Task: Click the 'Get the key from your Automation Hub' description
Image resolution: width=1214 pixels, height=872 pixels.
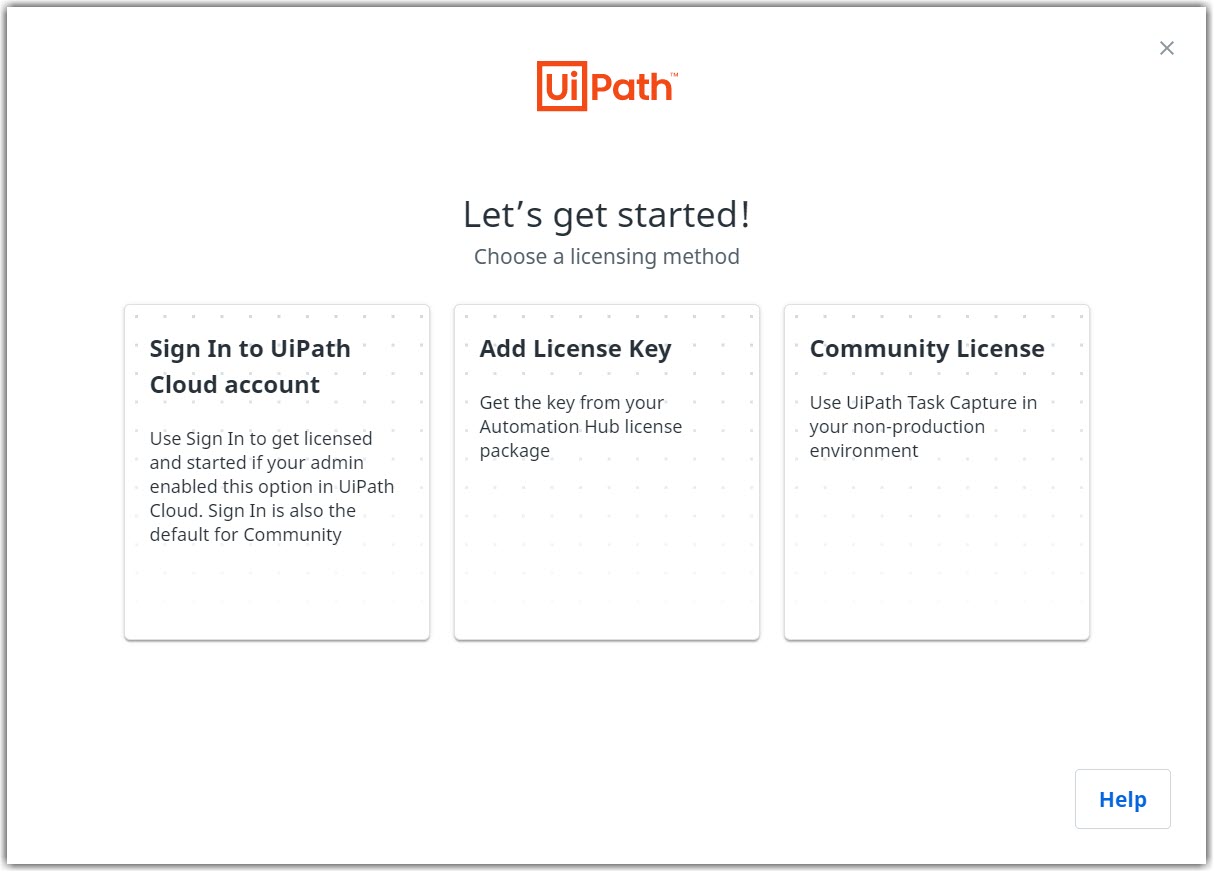Action: coord(581,426)
